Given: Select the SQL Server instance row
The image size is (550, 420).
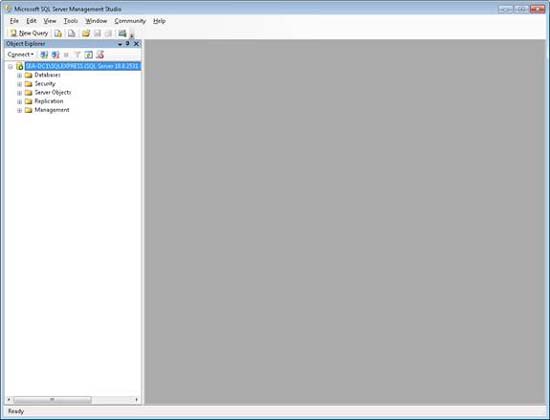Looking at the screenshot, I should tap(83, 66).
